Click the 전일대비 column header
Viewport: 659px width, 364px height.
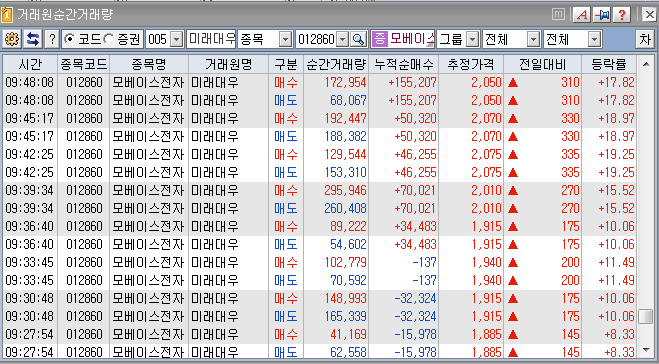tap(543, 64)
